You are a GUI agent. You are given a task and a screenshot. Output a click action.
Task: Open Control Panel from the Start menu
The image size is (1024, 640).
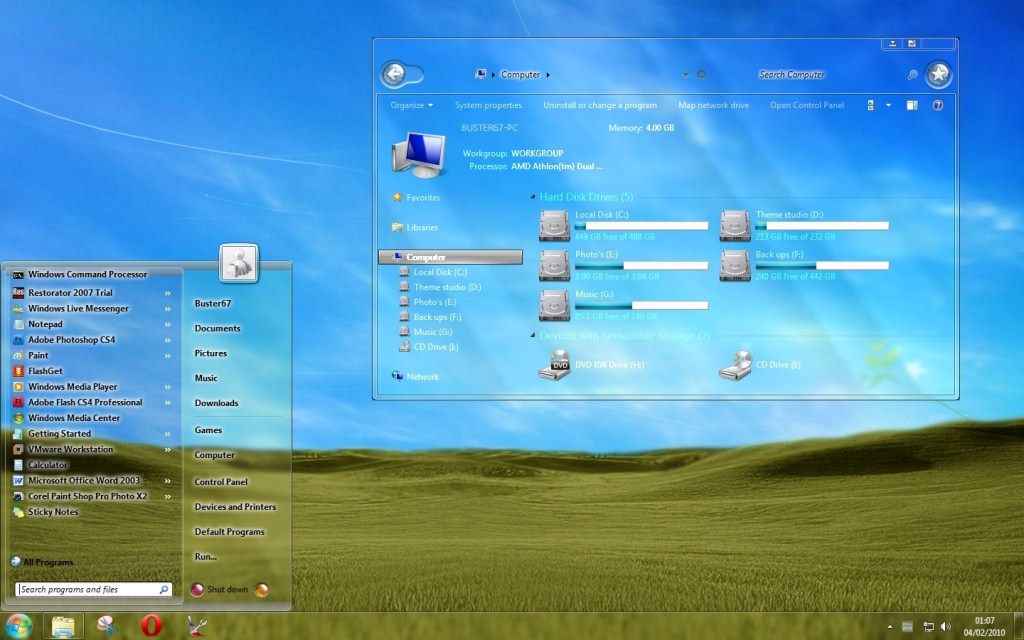221,482
